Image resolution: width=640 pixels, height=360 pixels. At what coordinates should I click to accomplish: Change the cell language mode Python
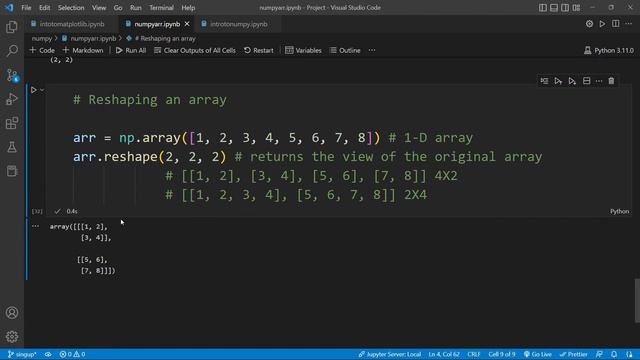click(x=619, y=211)
